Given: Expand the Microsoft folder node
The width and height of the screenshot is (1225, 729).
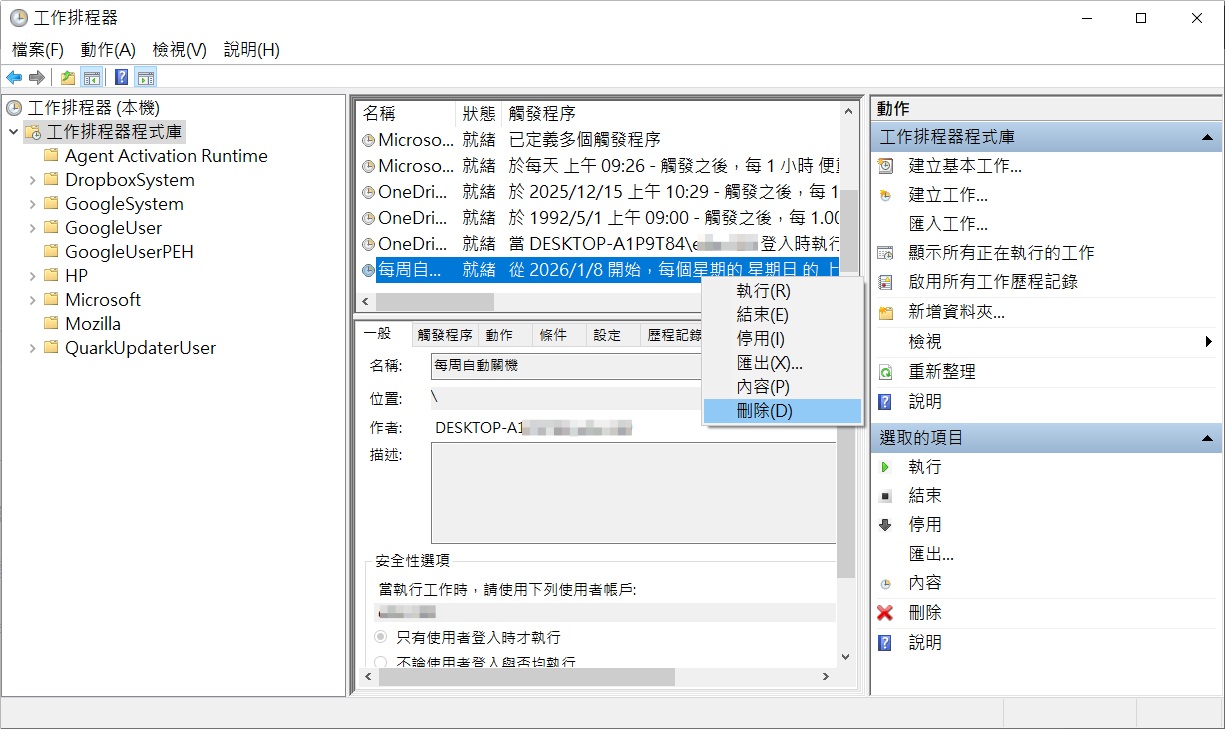Looking at the screenshot, I should pyautogui.click(x=32, y=300).
